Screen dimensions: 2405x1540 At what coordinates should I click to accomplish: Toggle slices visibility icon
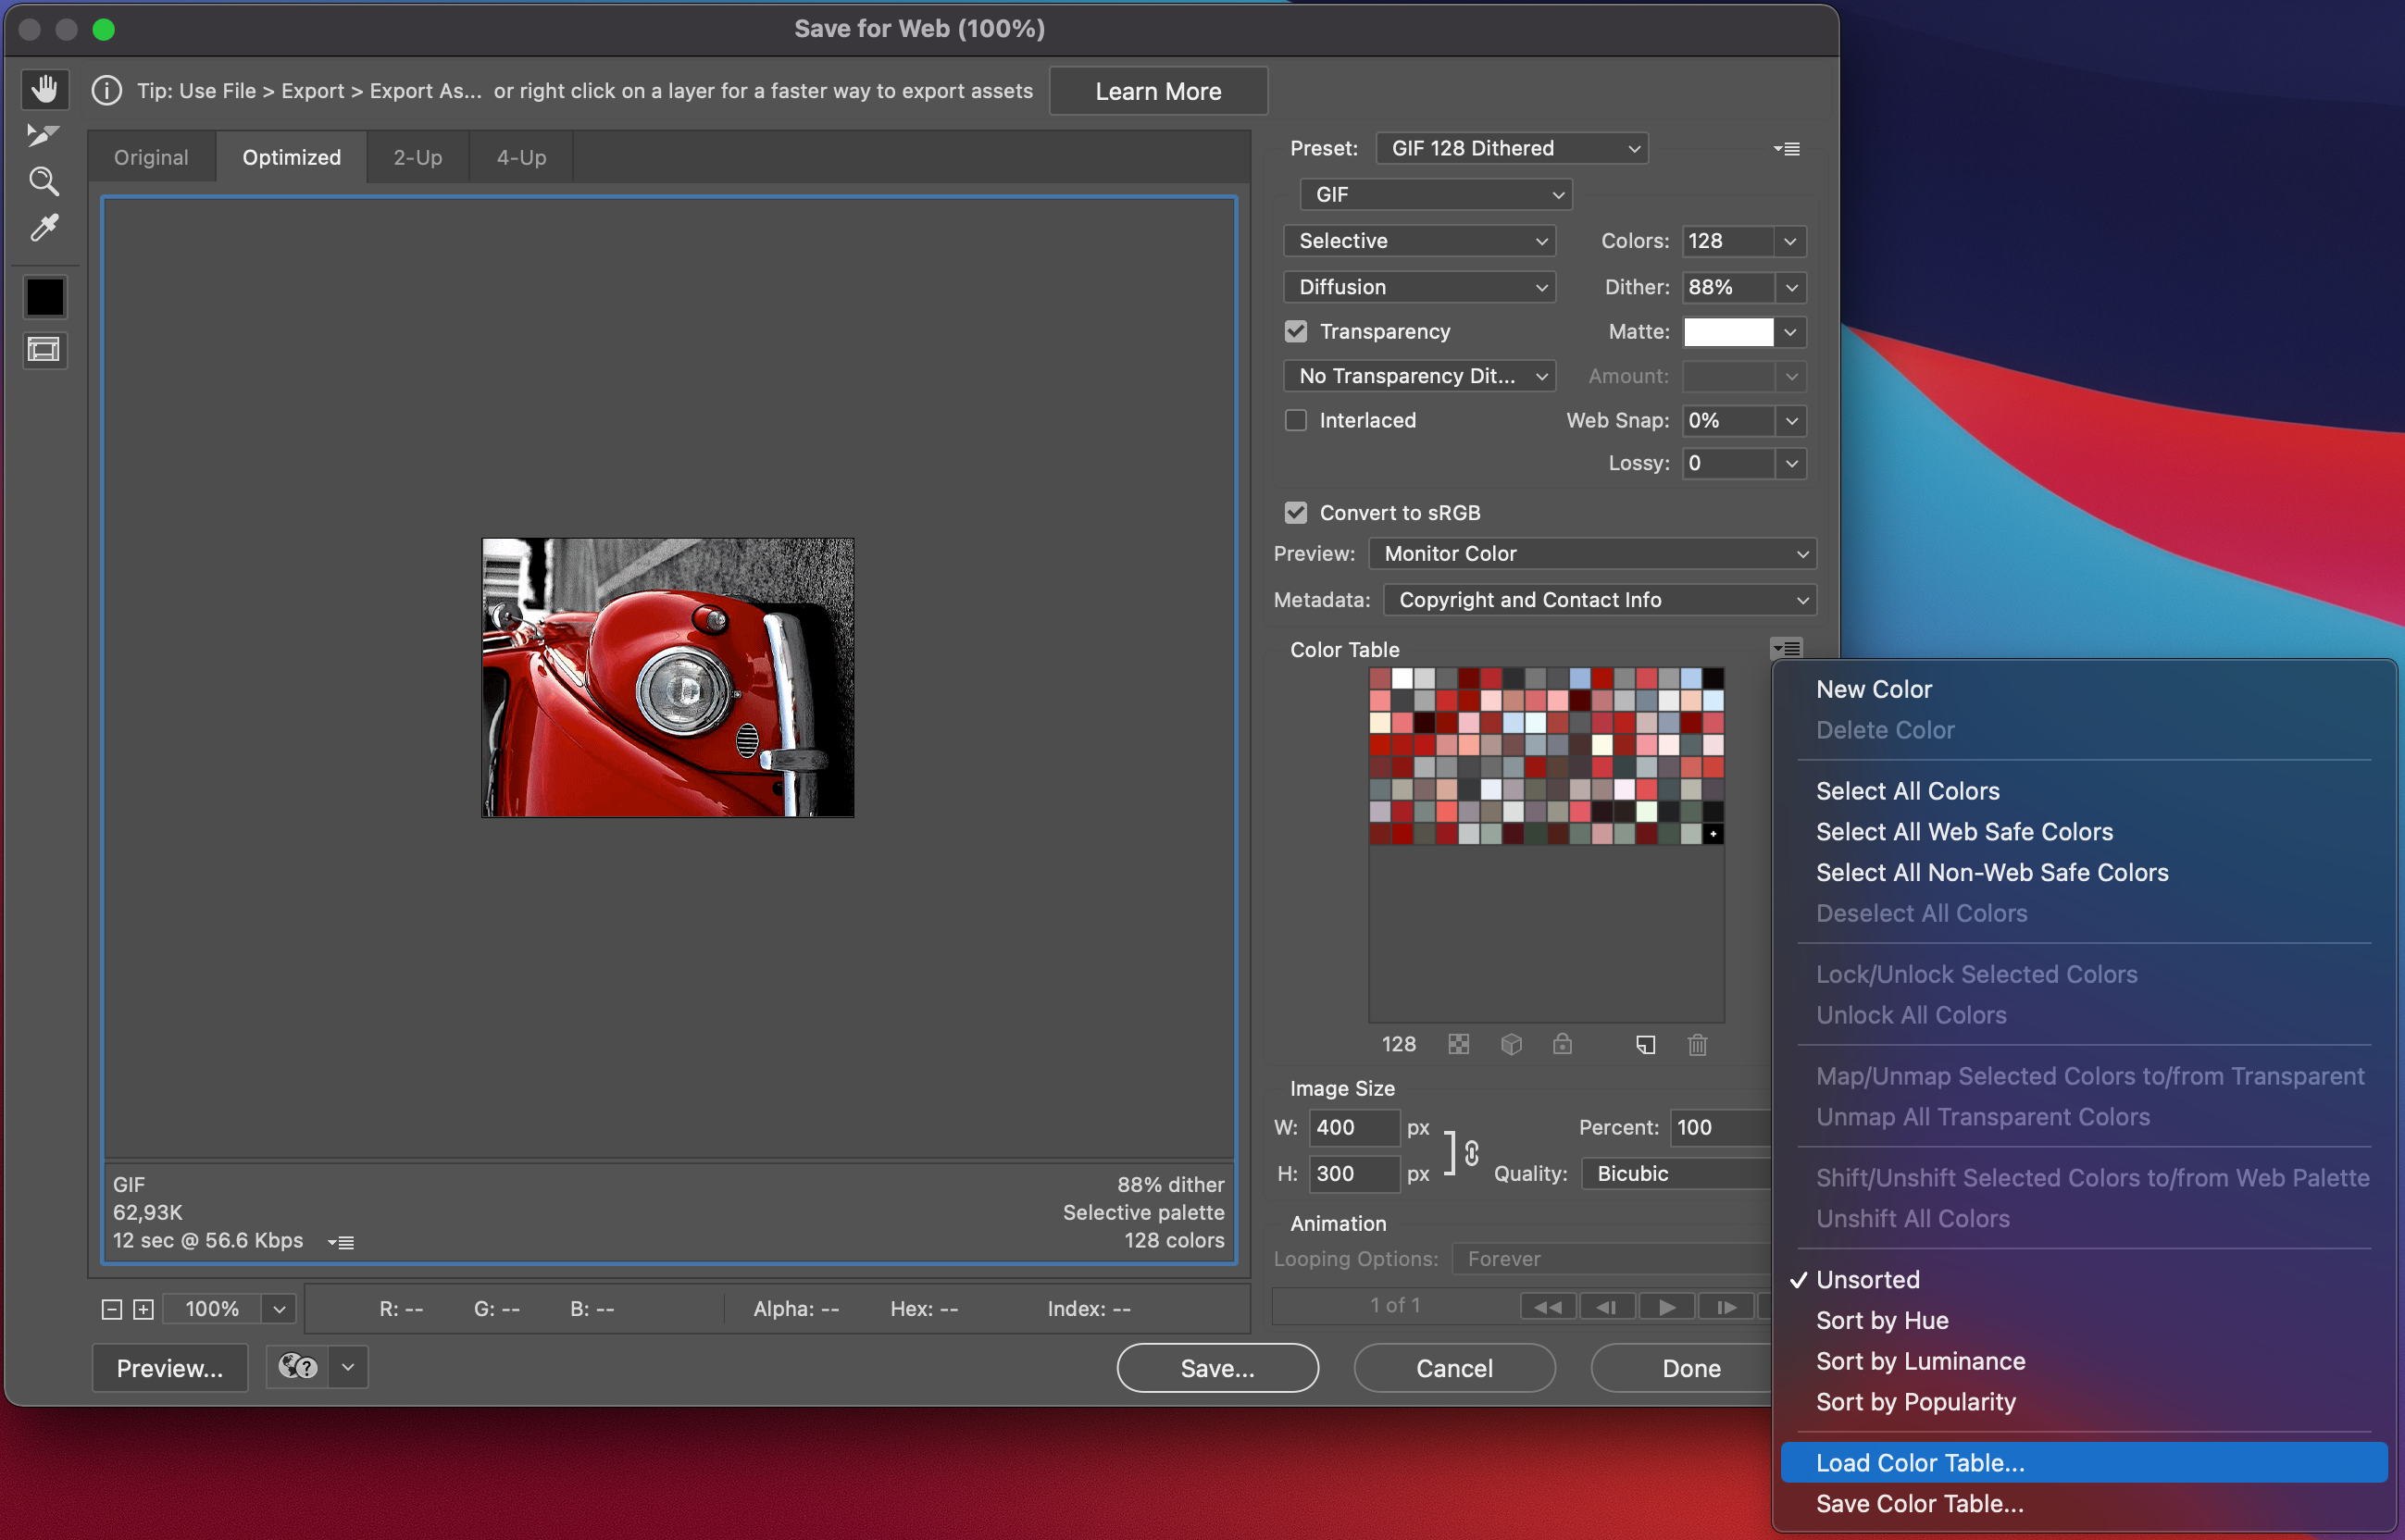pos(44,350)
